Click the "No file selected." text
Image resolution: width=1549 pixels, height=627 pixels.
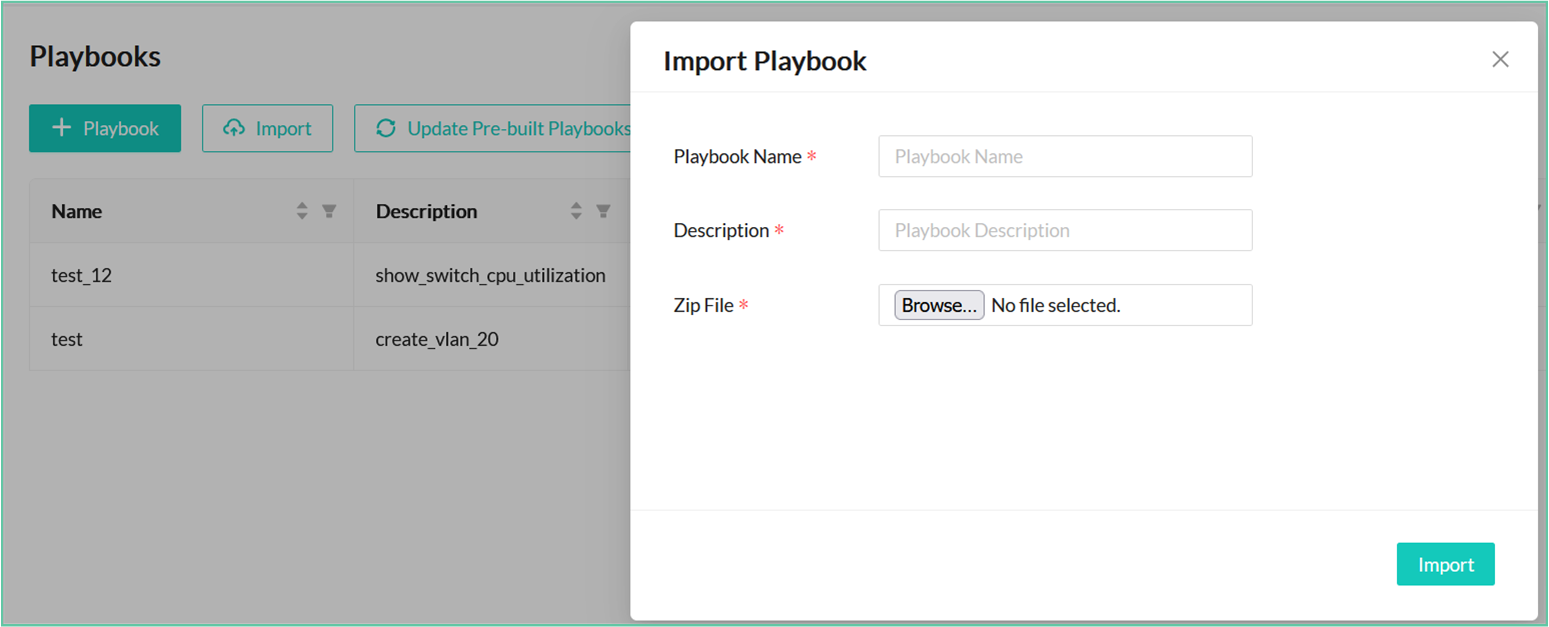click(x=1055, y=306)
